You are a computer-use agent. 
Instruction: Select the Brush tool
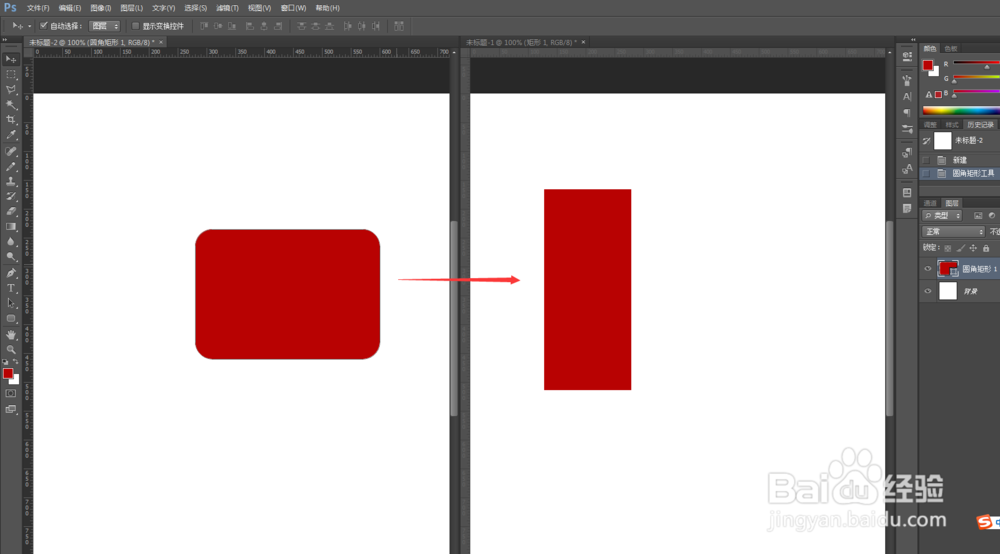11,166
